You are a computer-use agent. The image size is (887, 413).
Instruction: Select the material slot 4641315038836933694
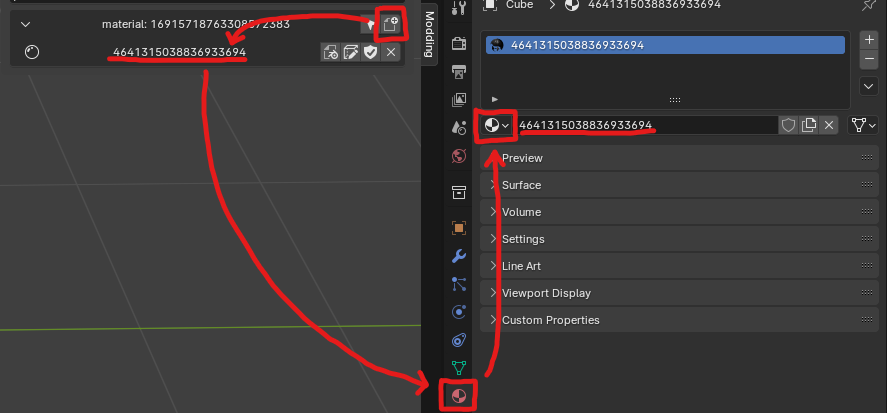665,45
